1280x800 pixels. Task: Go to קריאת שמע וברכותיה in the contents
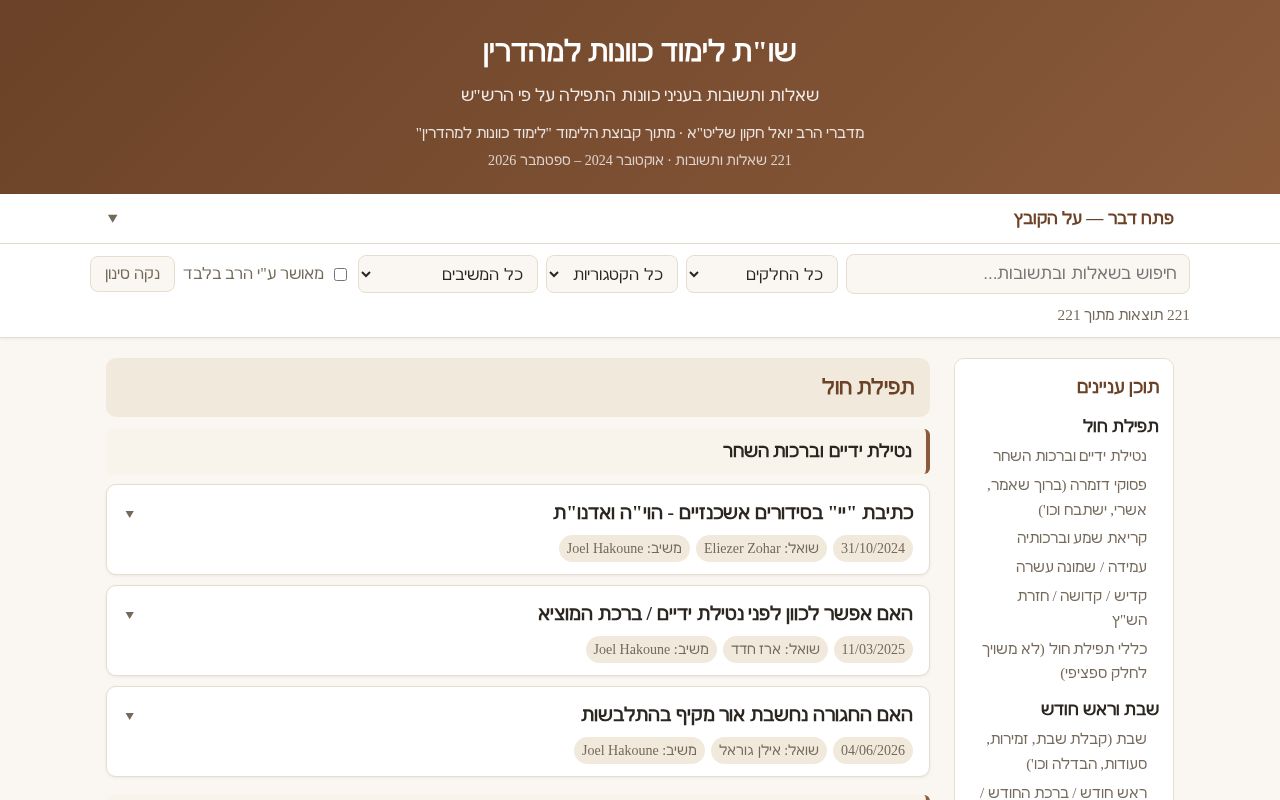click(x=1082, y=538)
